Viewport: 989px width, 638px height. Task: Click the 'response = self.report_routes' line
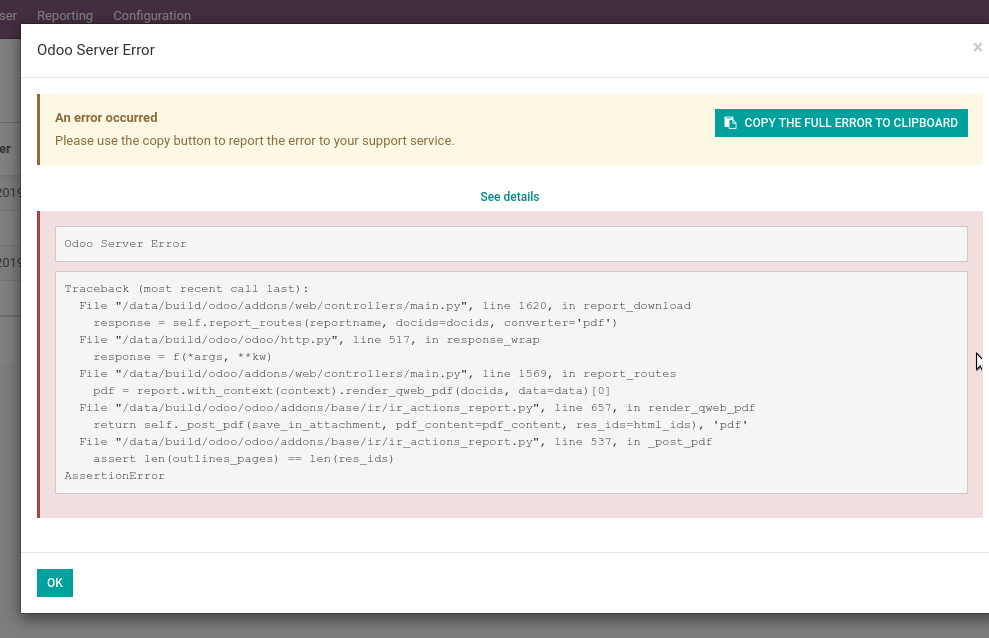pos(355,323)
